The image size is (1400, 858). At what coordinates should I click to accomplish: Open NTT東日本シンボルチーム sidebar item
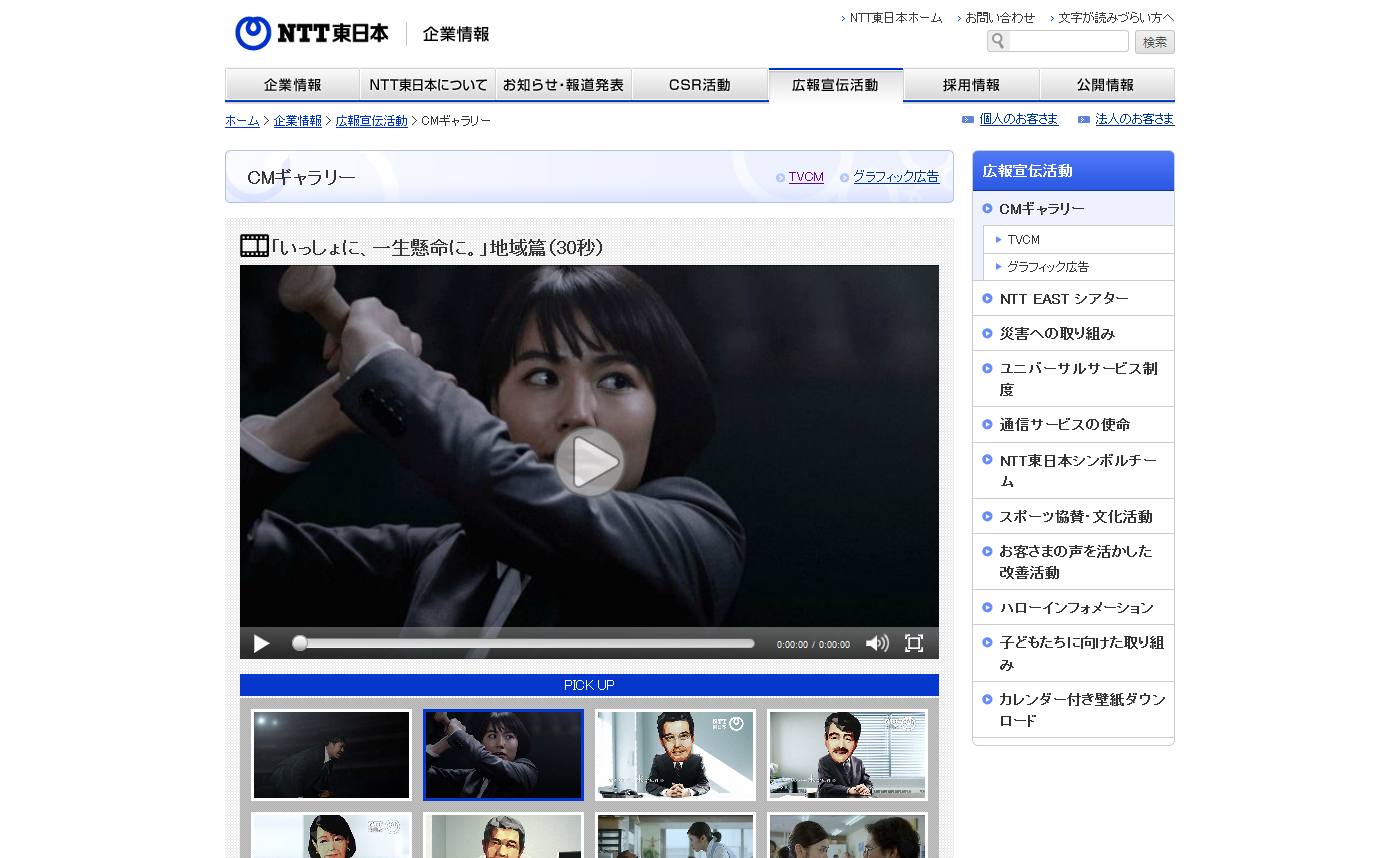[1073, 471]
